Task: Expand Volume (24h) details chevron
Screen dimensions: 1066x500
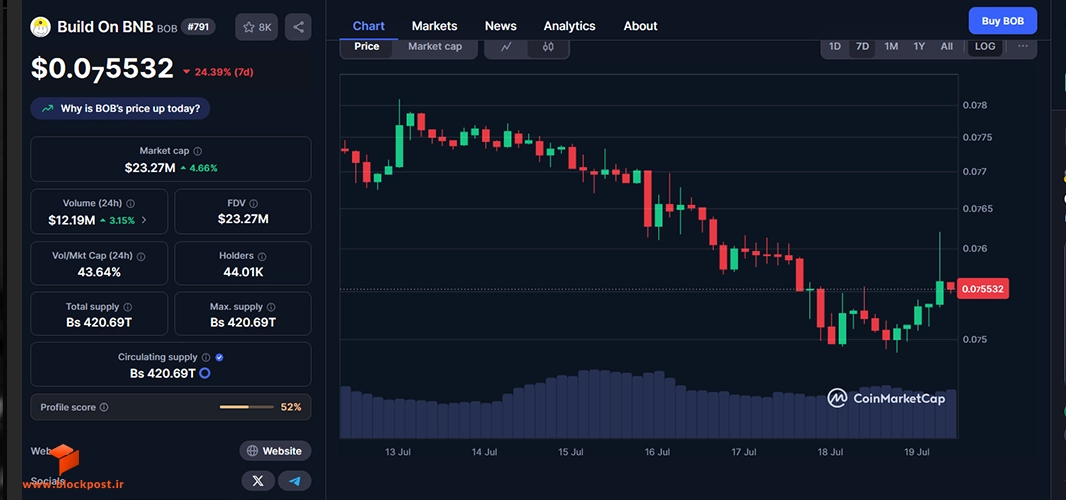Action: [143, 220]
